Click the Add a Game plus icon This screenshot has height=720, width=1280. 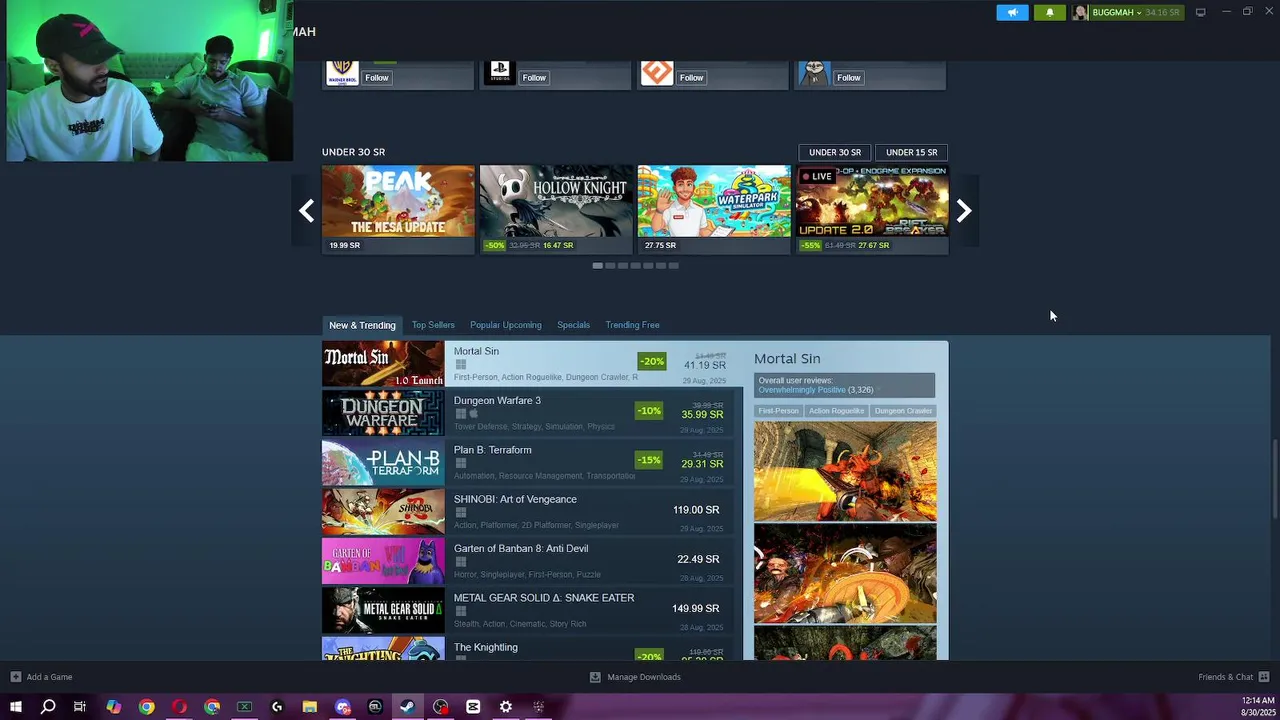coord(15,677)
